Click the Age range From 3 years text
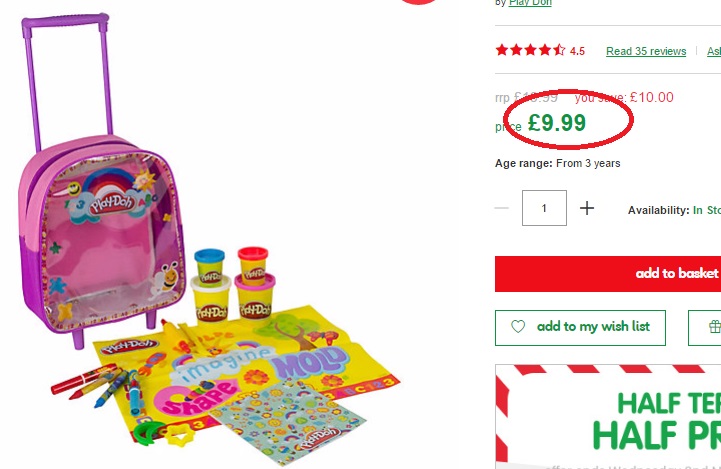 557,163
